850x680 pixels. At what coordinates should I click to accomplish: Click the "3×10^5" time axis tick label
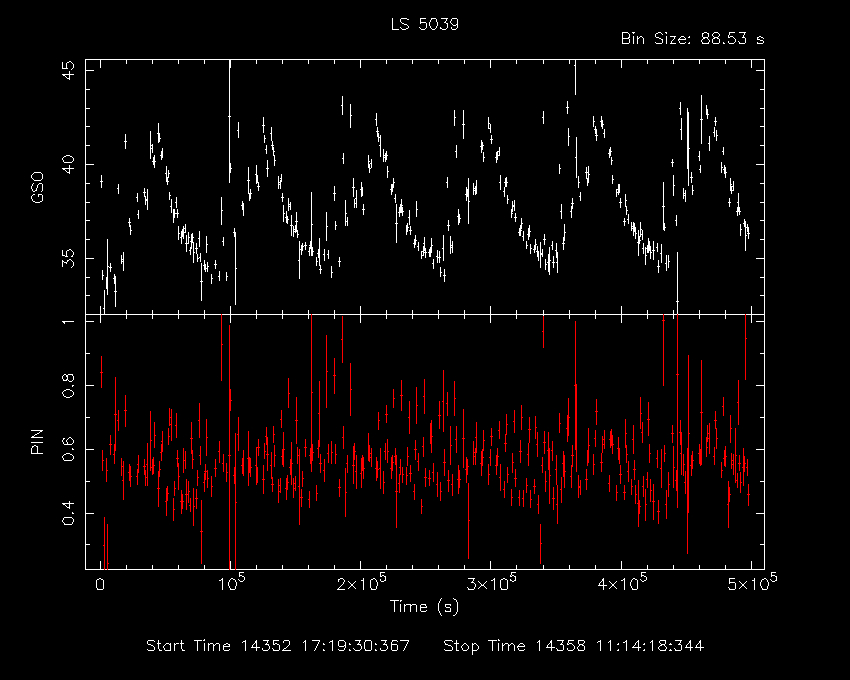(x=492, y=582)
